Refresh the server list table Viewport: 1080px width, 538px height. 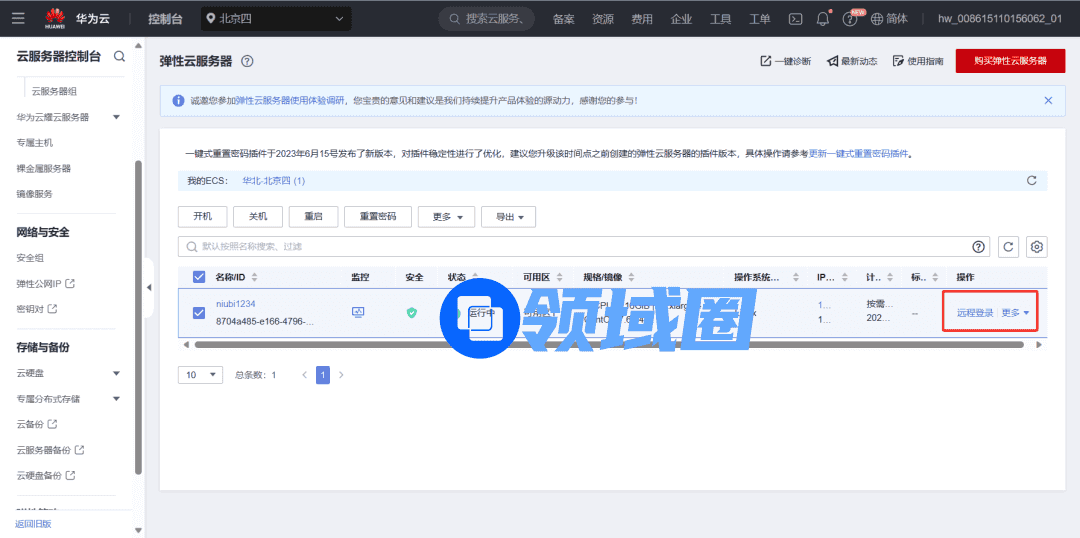click(x=1009, y=246)
